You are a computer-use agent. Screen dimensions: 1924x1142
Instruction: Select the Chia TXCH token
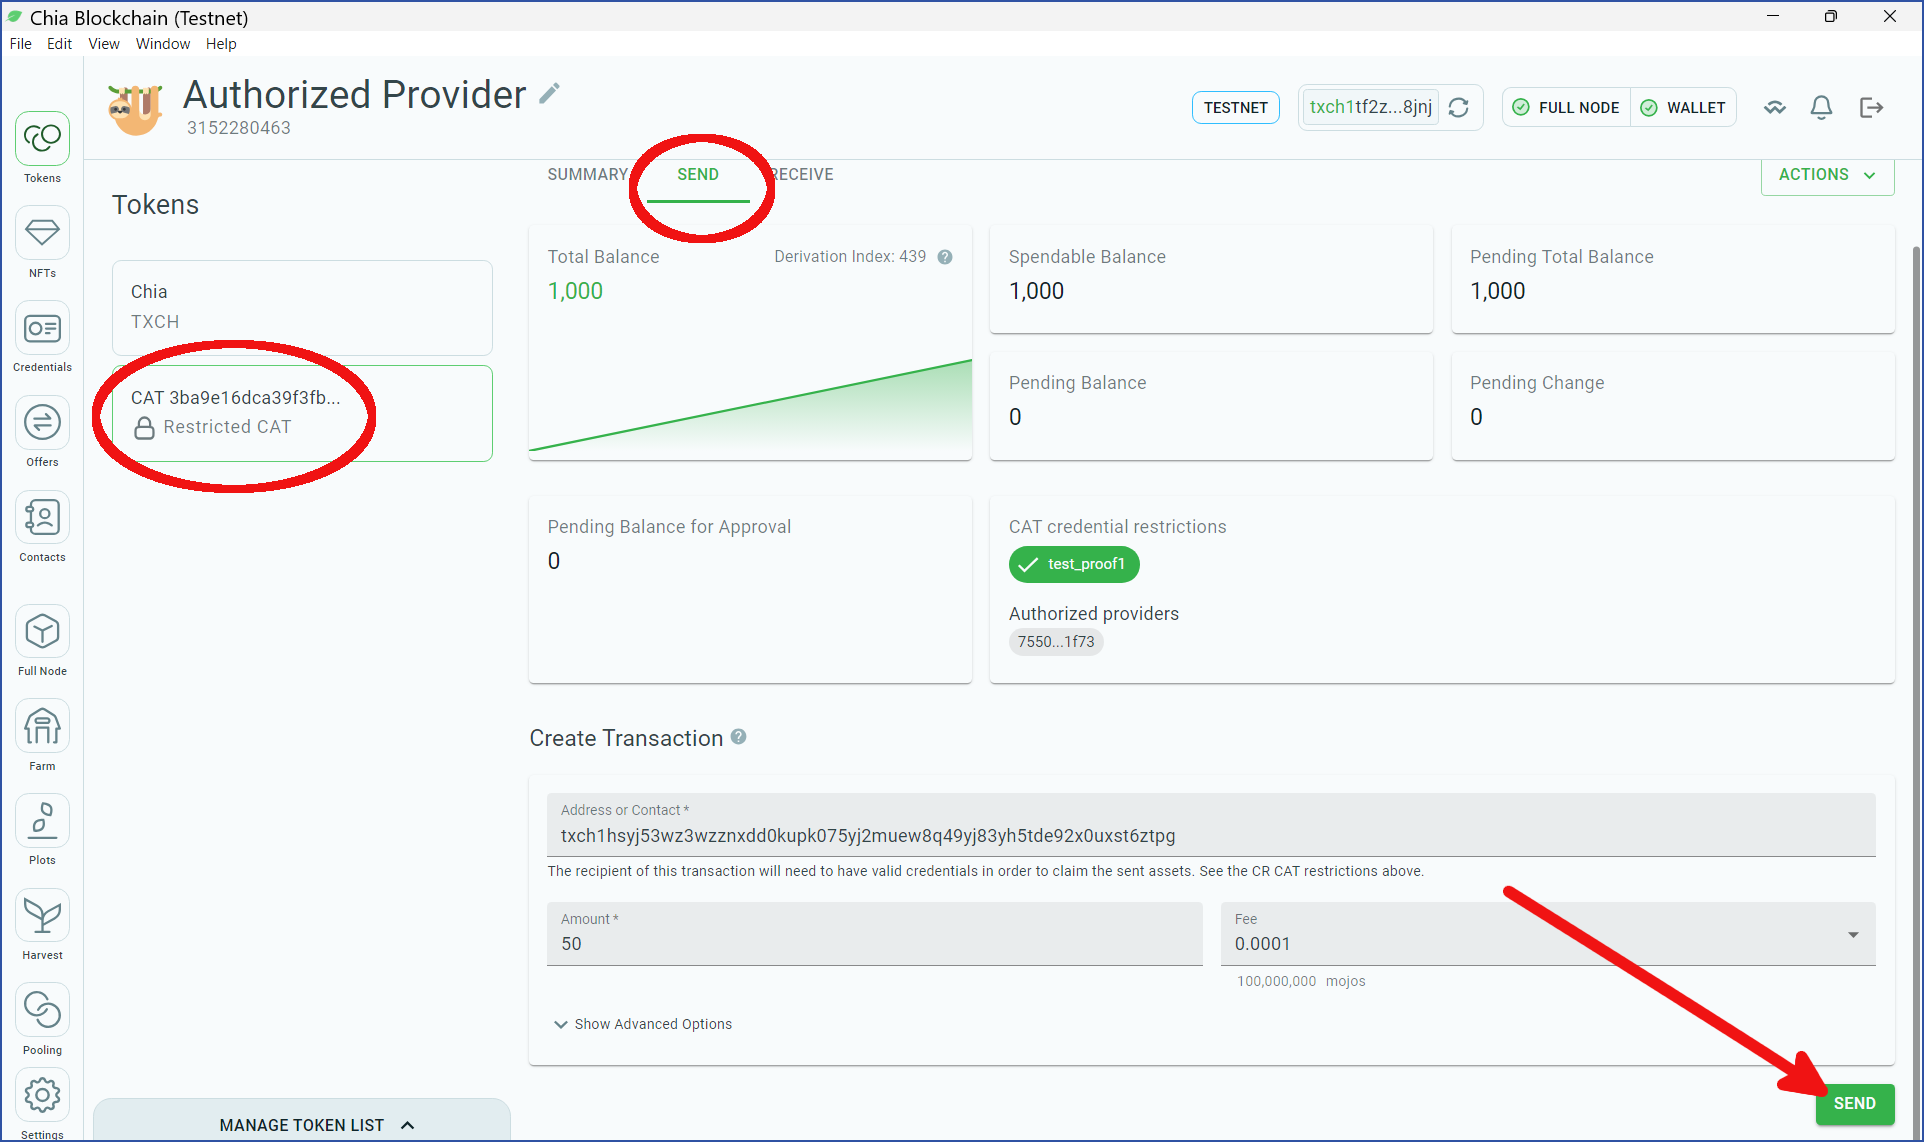point(302,307)
